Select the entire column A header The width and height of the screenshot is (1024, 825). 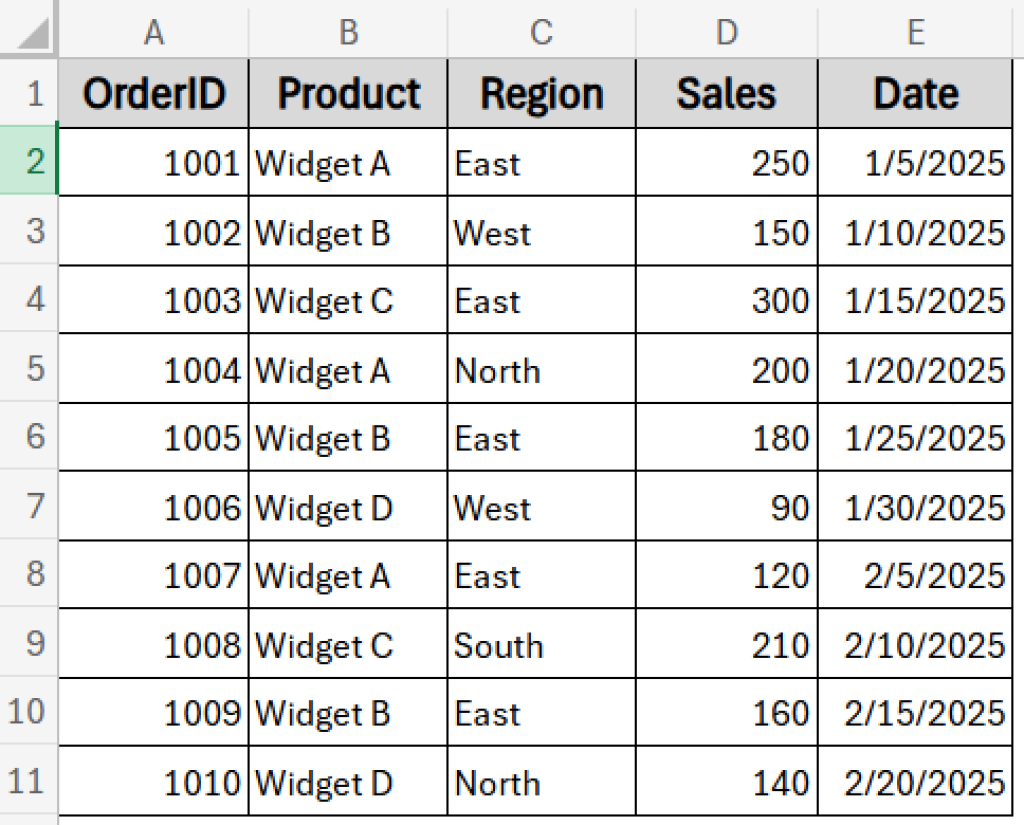pos(154,31)
